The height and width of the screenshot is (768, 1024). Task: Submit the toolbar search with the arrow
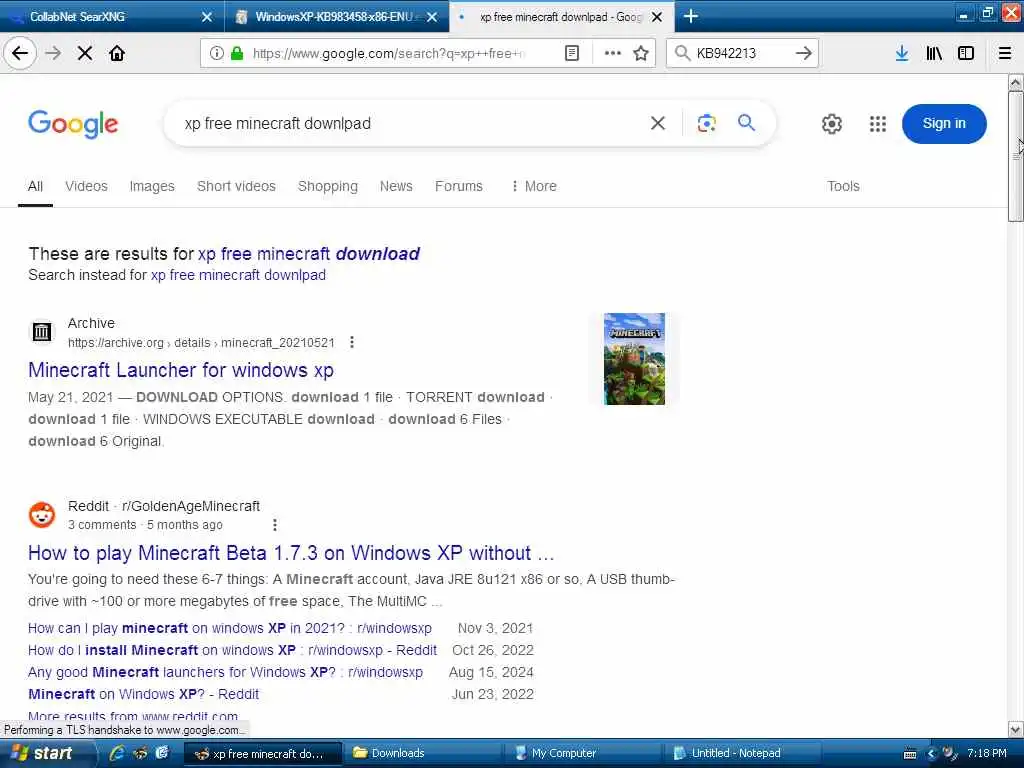pos(804,53)
